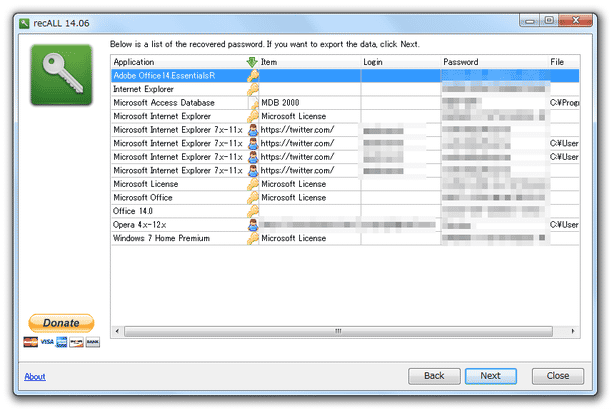Select the Opera 4x-12x row
612x413 pixels.
tap(345, 225)
